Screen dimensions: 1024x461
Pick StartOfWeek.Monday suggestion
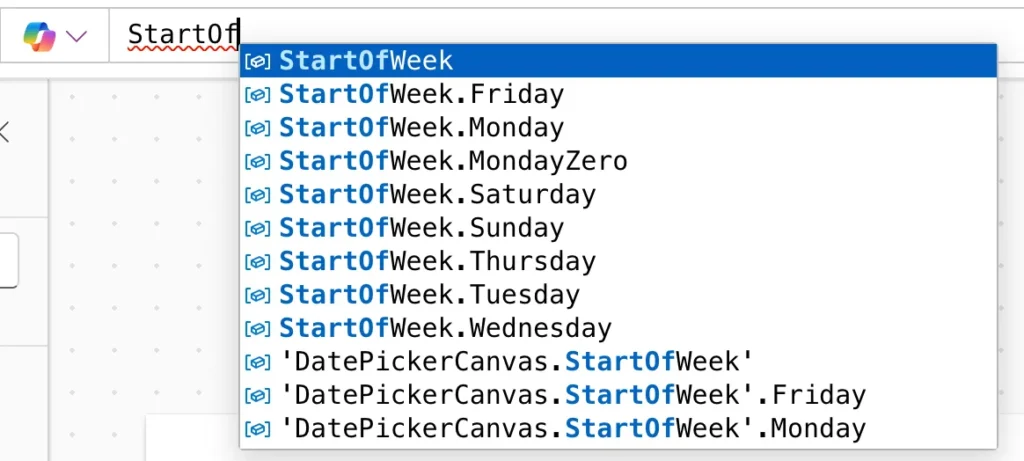point(618,127)
